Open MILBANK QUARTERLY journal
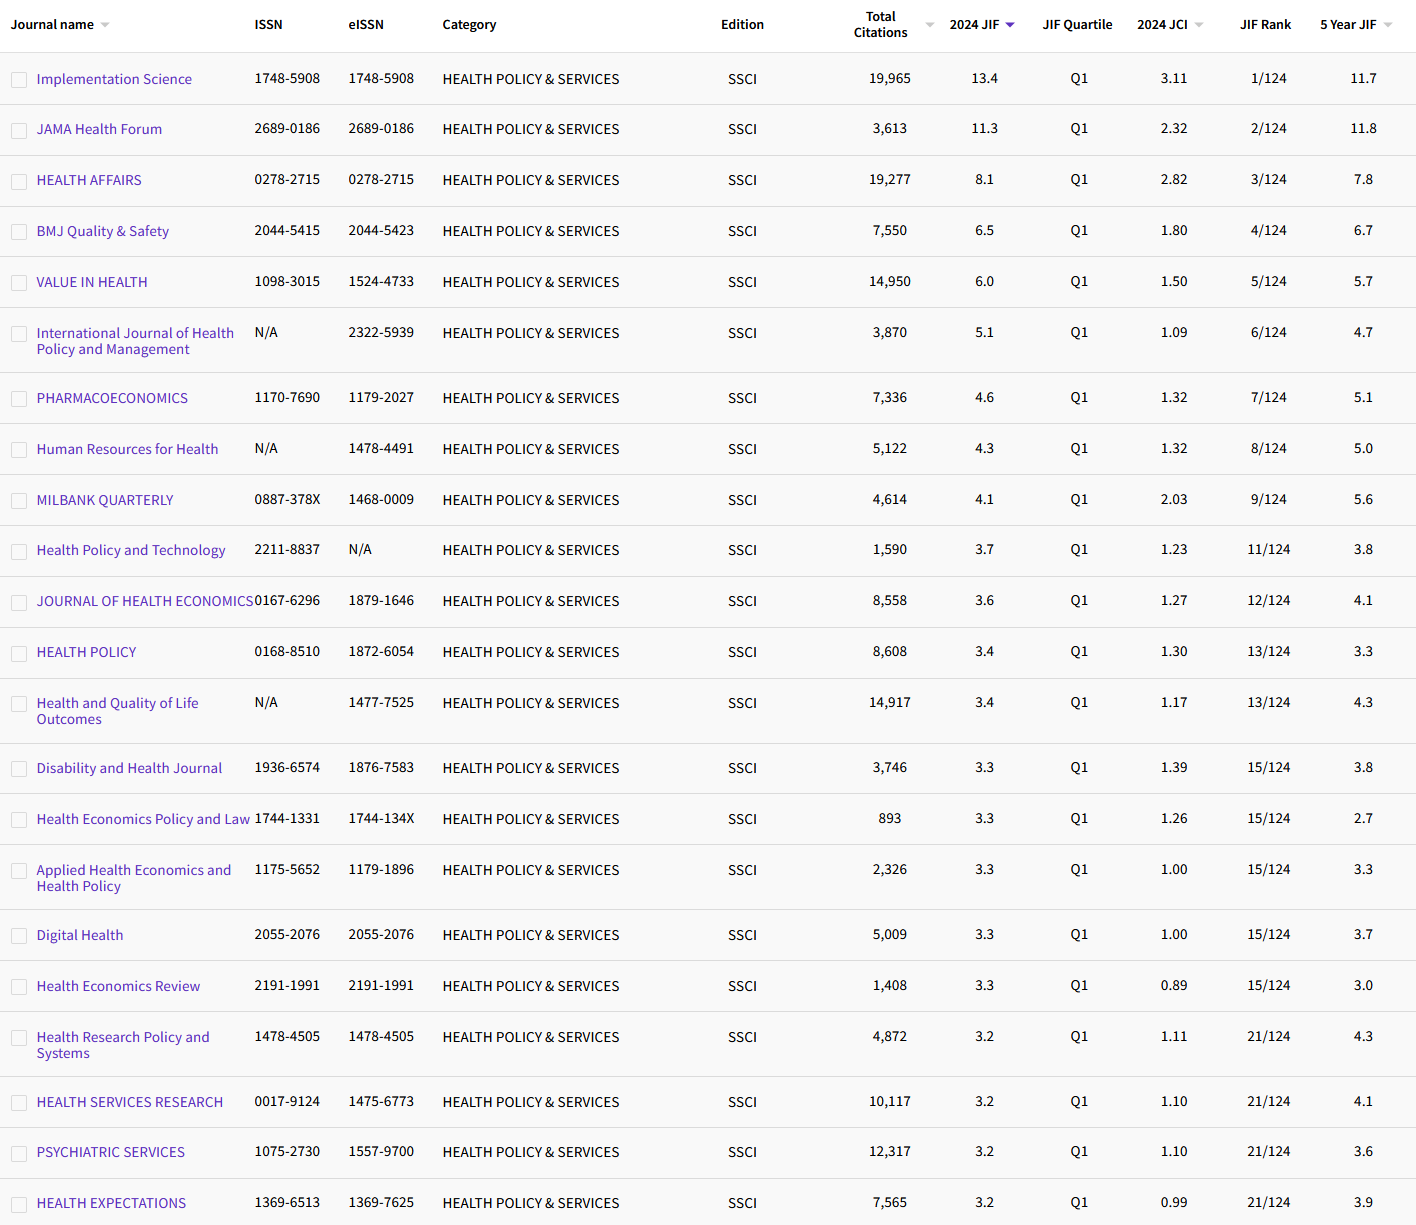1416x1225 pixels. [x=105, y=500]
